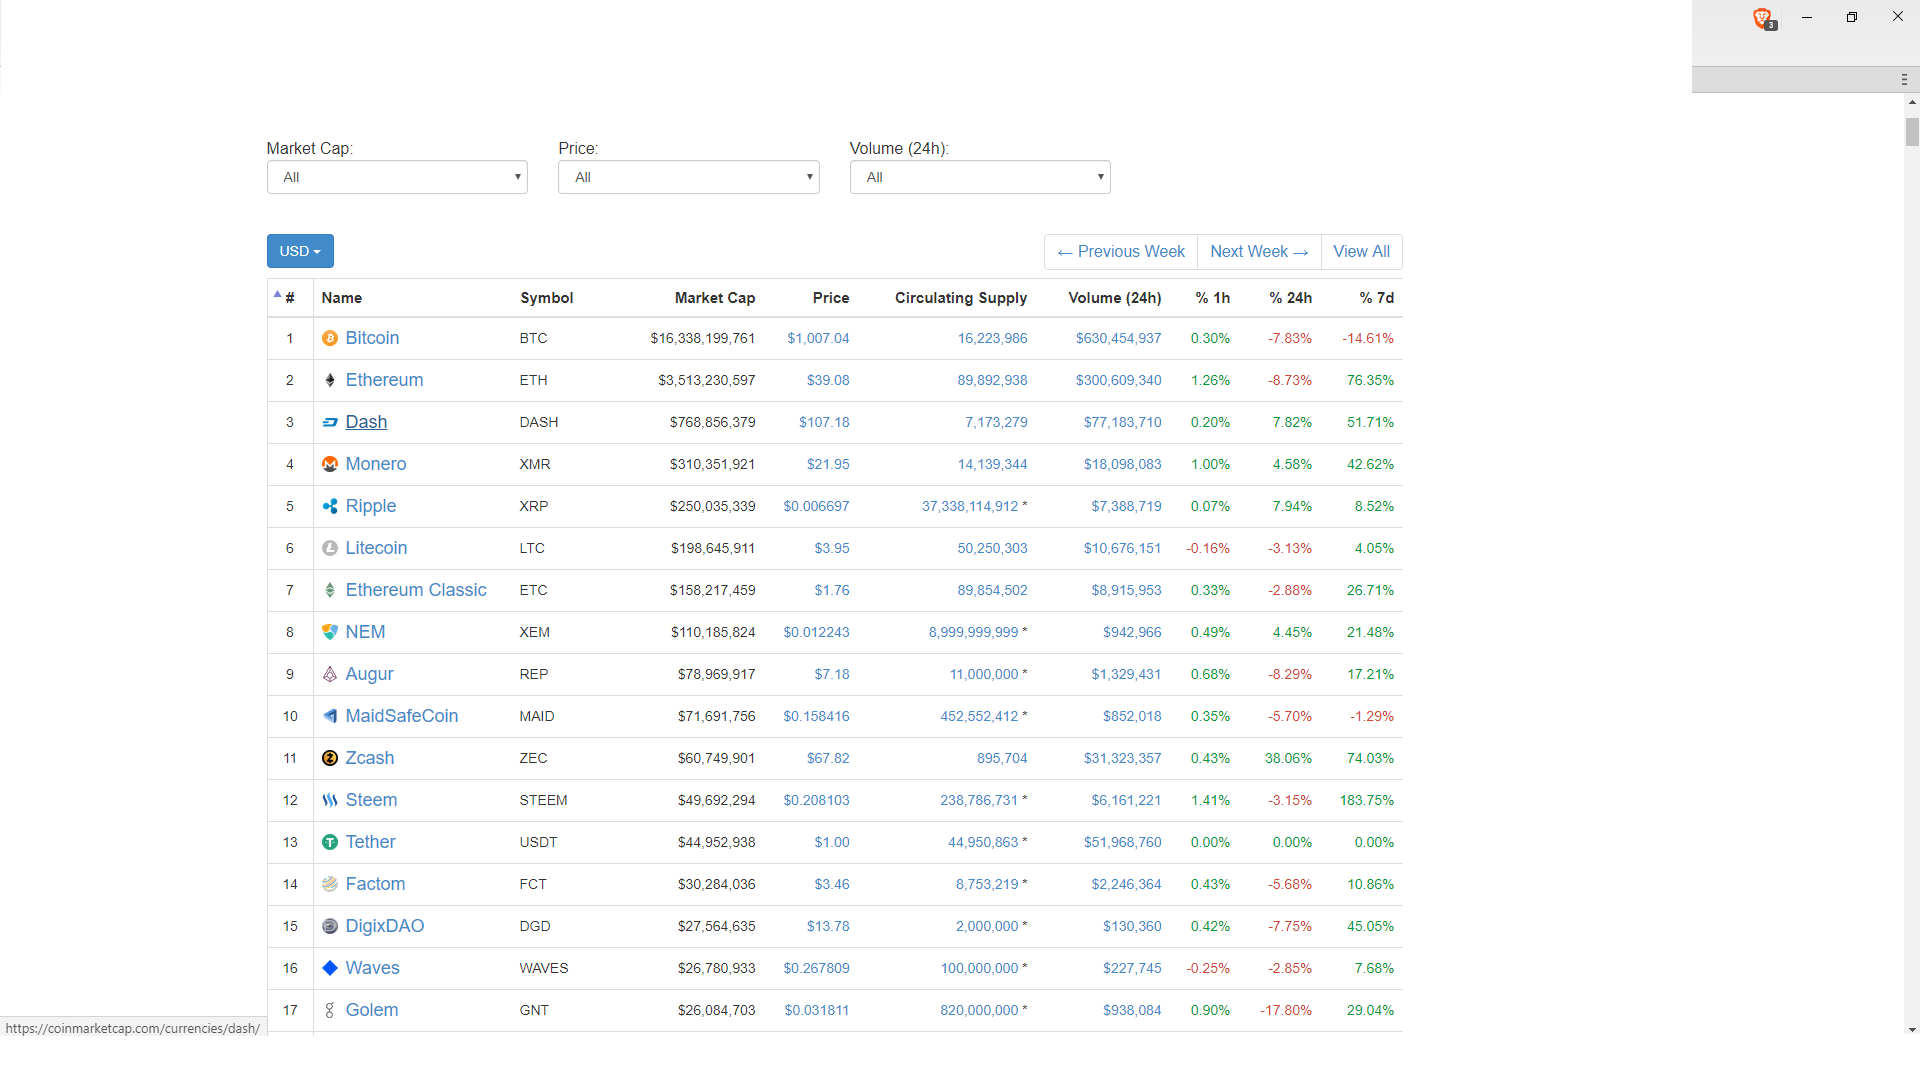Sort by % 1h column
Viewport: 1920px width, 1080px height.
pyautogui.click(x=1213, y=298)
